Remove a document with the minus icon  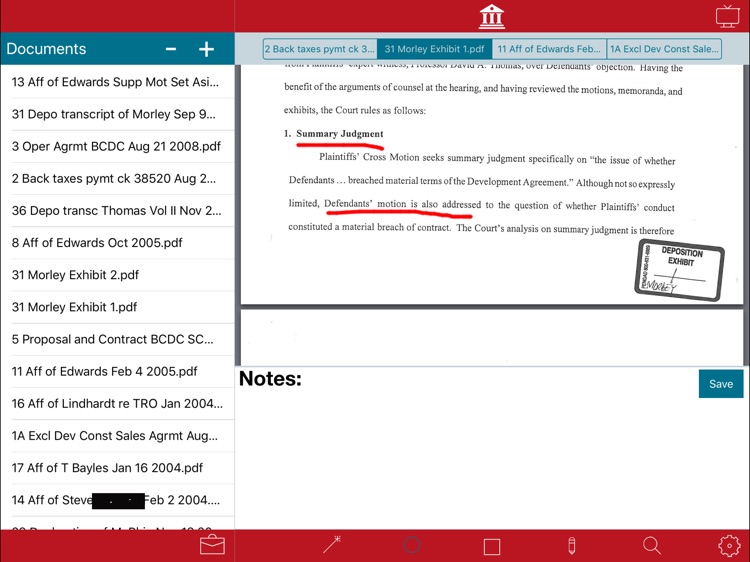point(171,49)
